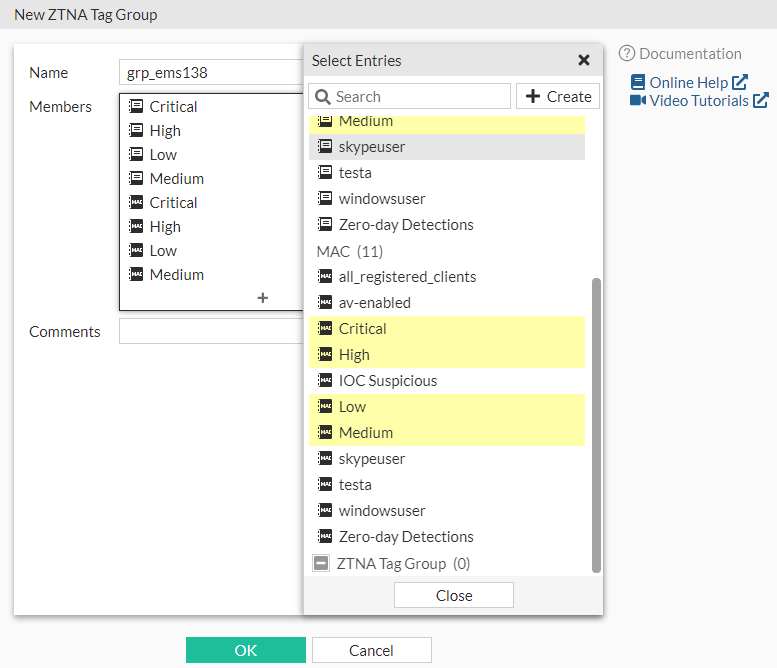Click the Documentation question mark icon
This screenshot has height=668, width=777.
tap(627, 54)
